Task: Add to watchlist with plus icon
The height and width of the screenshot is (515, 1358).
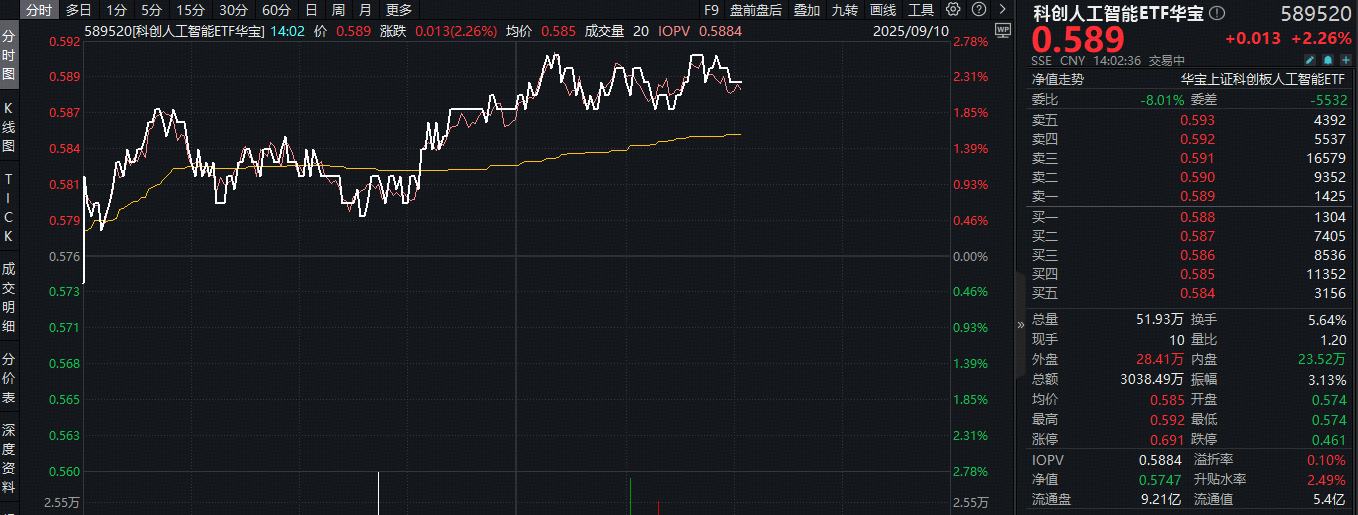Action: click(x=1345, y=60)
